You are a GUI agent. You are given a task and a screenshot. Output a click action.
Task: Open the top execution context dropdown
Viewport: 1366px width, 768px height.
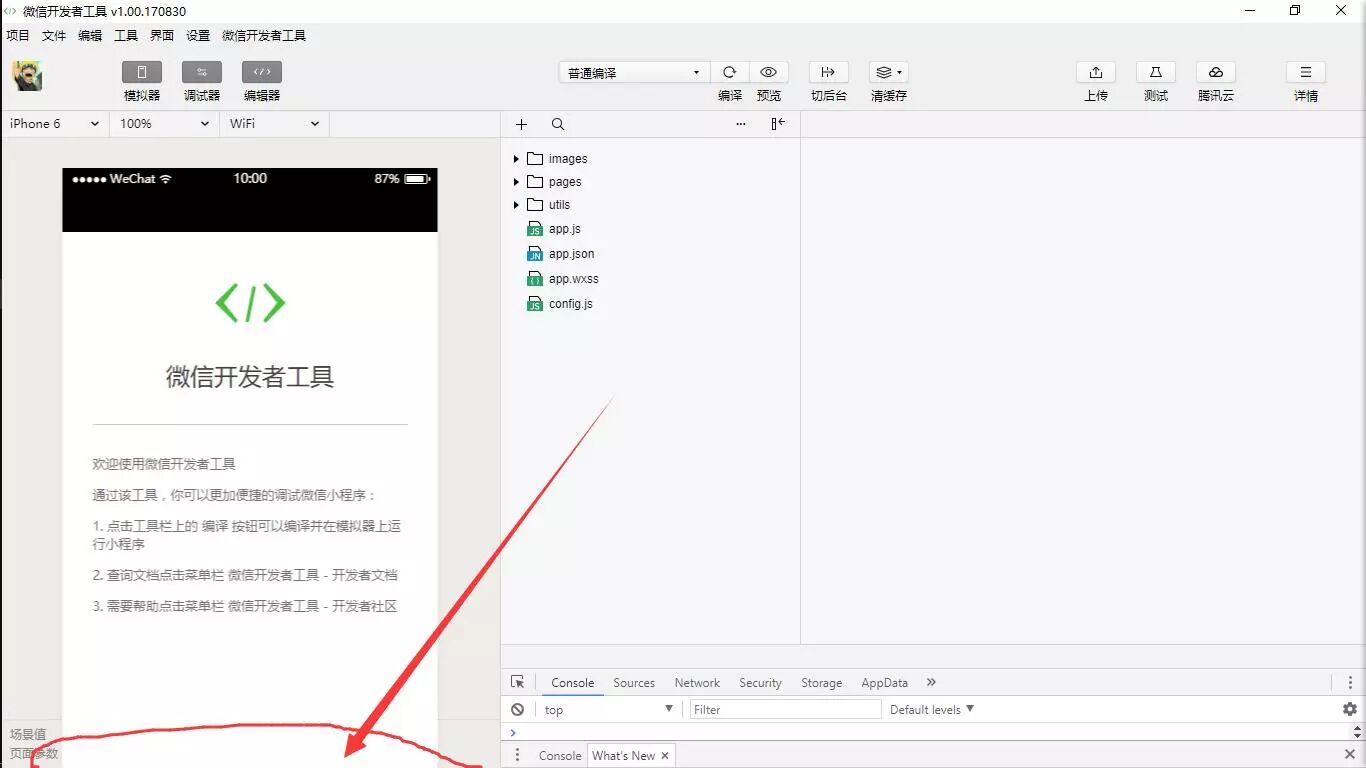(x=608, y=709)
